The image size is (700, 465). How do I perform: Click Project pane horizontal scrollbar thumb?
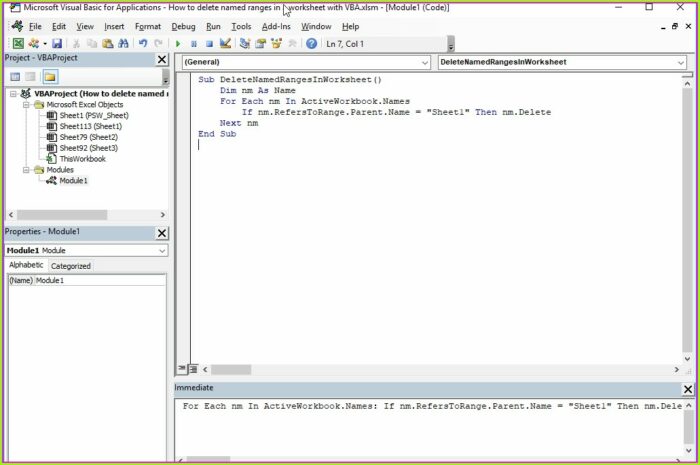coord(62,215)
